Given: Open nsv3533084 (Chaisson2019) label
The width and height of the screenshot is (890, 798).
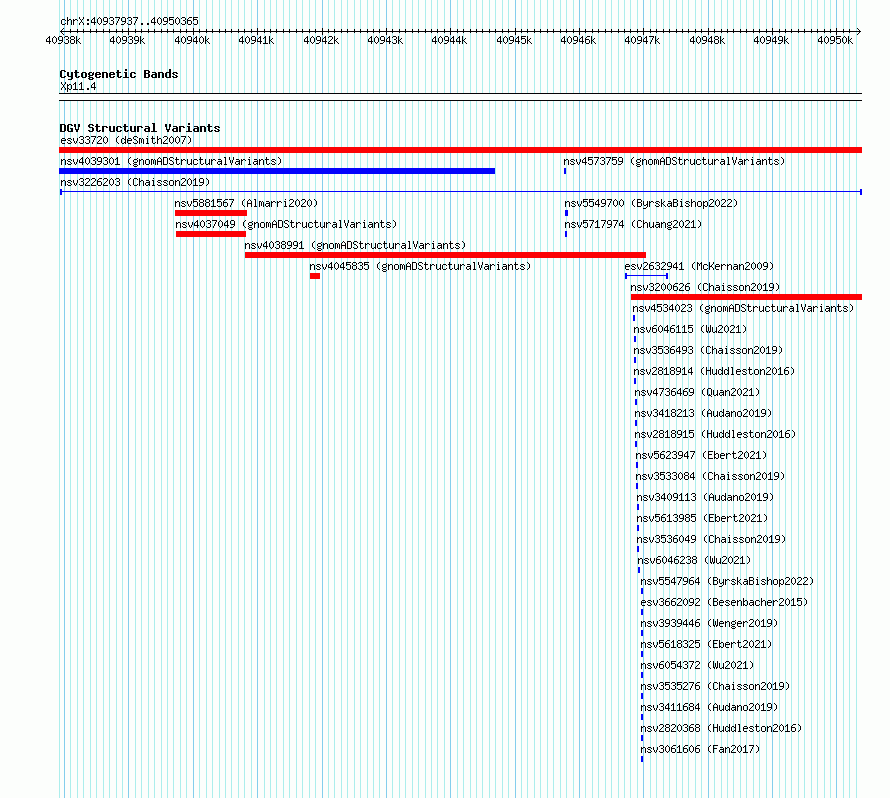Looking at the screenshot, I should (x=710, y=476).
